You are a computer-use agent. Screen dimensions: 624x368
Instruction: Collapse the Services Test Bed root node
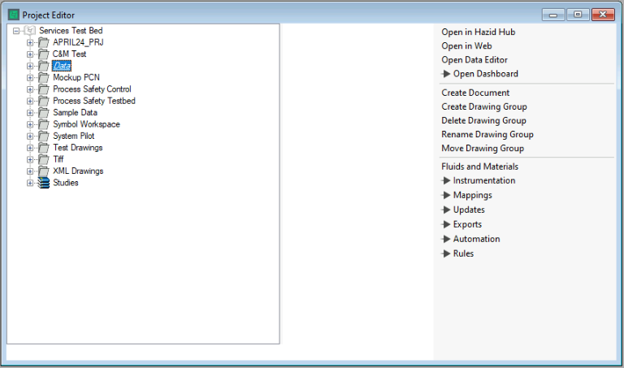(16, 31)
